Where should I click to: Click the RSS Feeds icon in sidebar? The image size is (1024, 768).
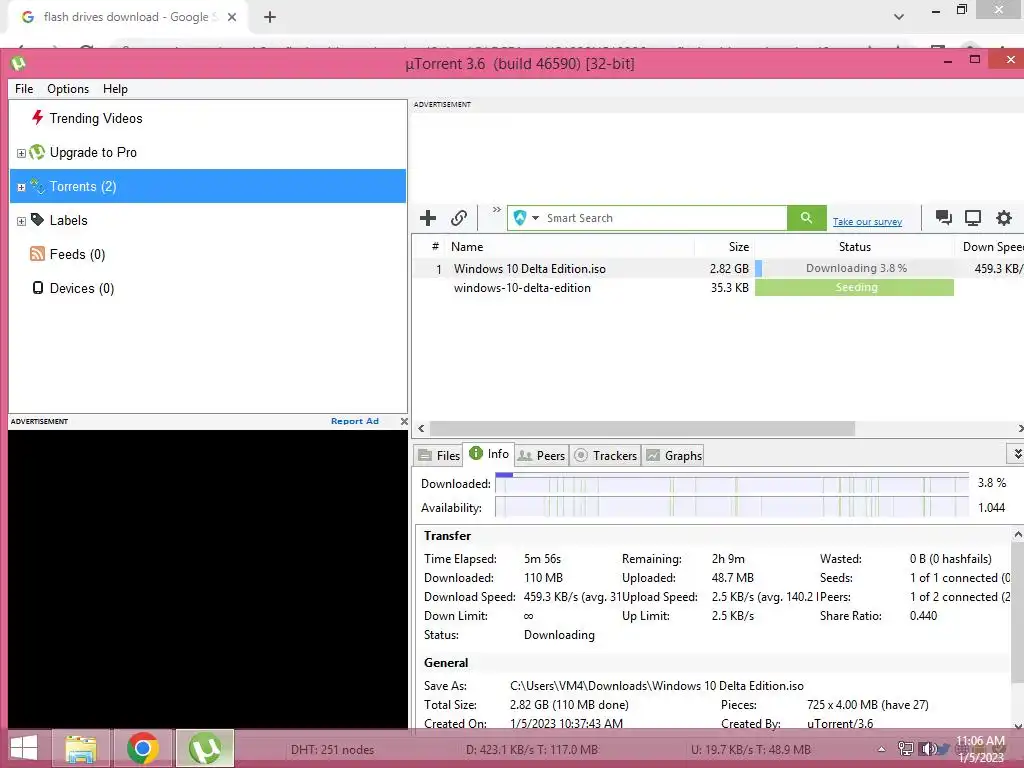tap(37, 254)
